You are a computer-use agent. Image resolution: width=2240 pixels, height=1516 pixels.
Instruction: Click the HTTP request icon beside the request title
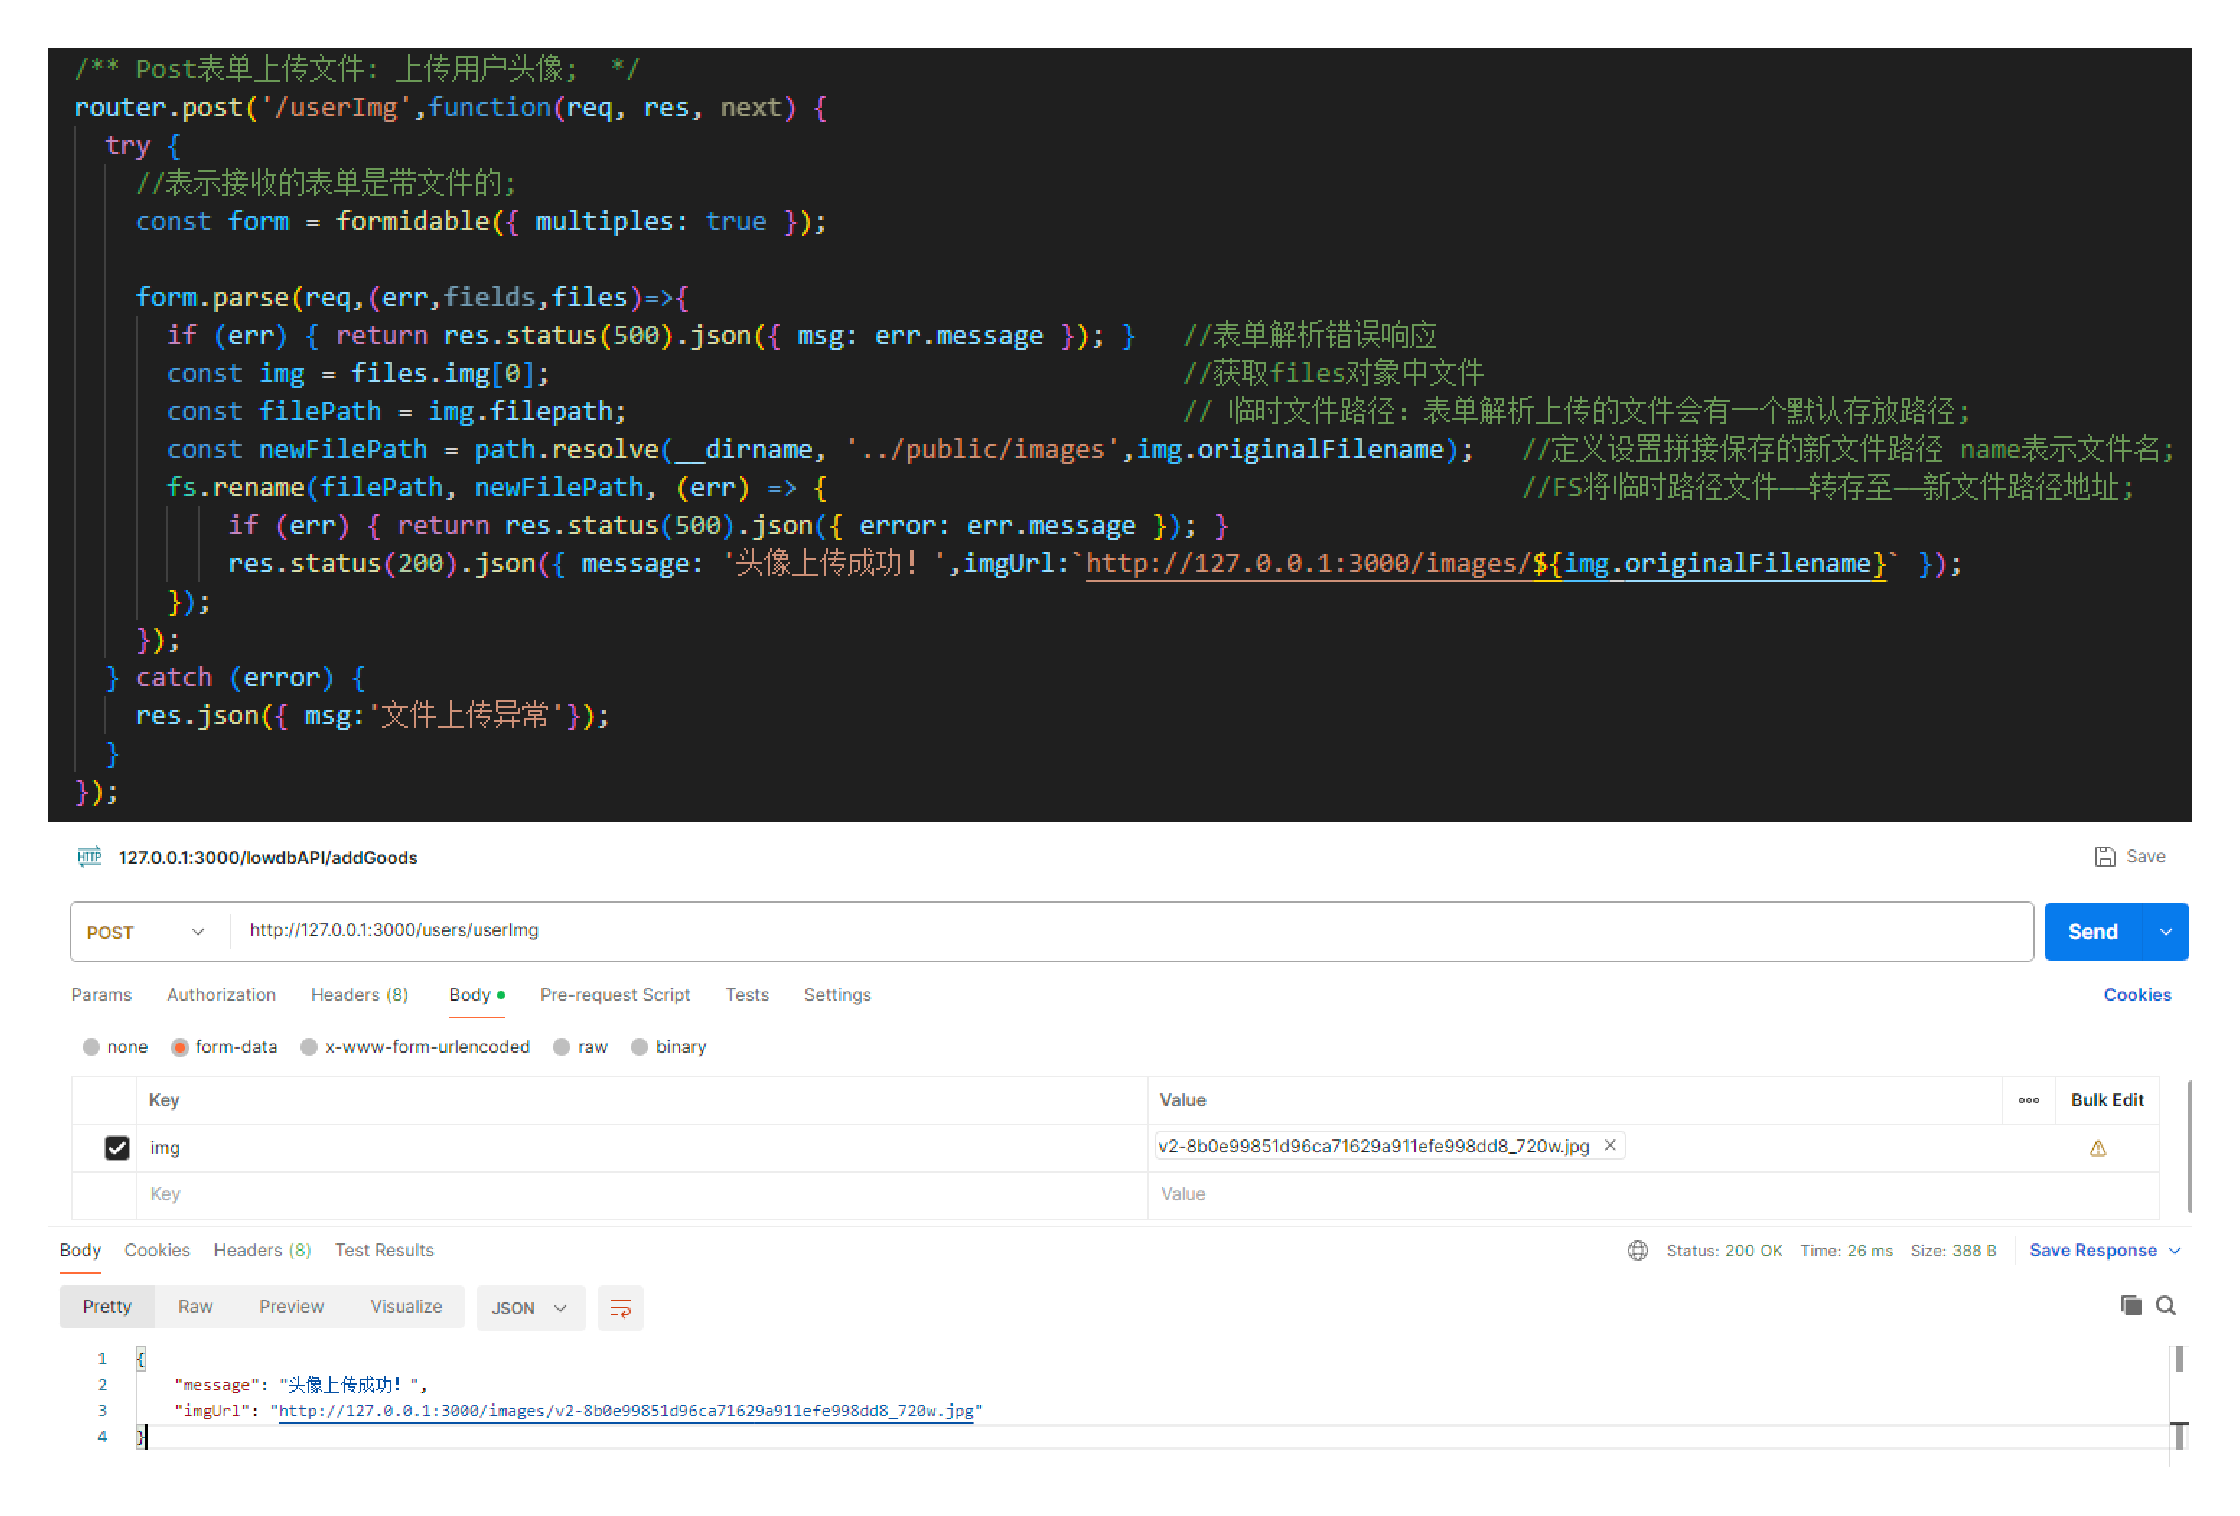point(90,857)
